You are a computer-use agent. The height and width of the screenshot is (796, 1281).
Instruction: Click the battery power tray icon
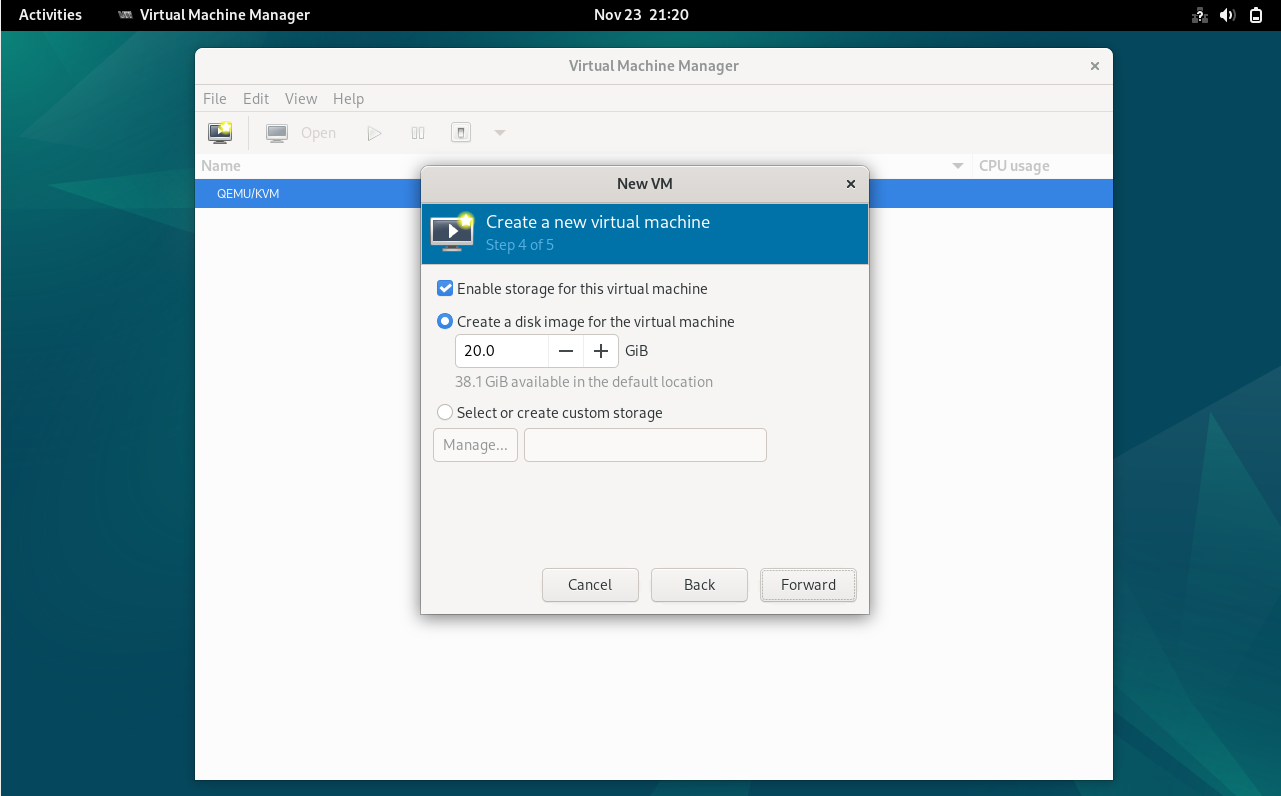[1256, 15]
